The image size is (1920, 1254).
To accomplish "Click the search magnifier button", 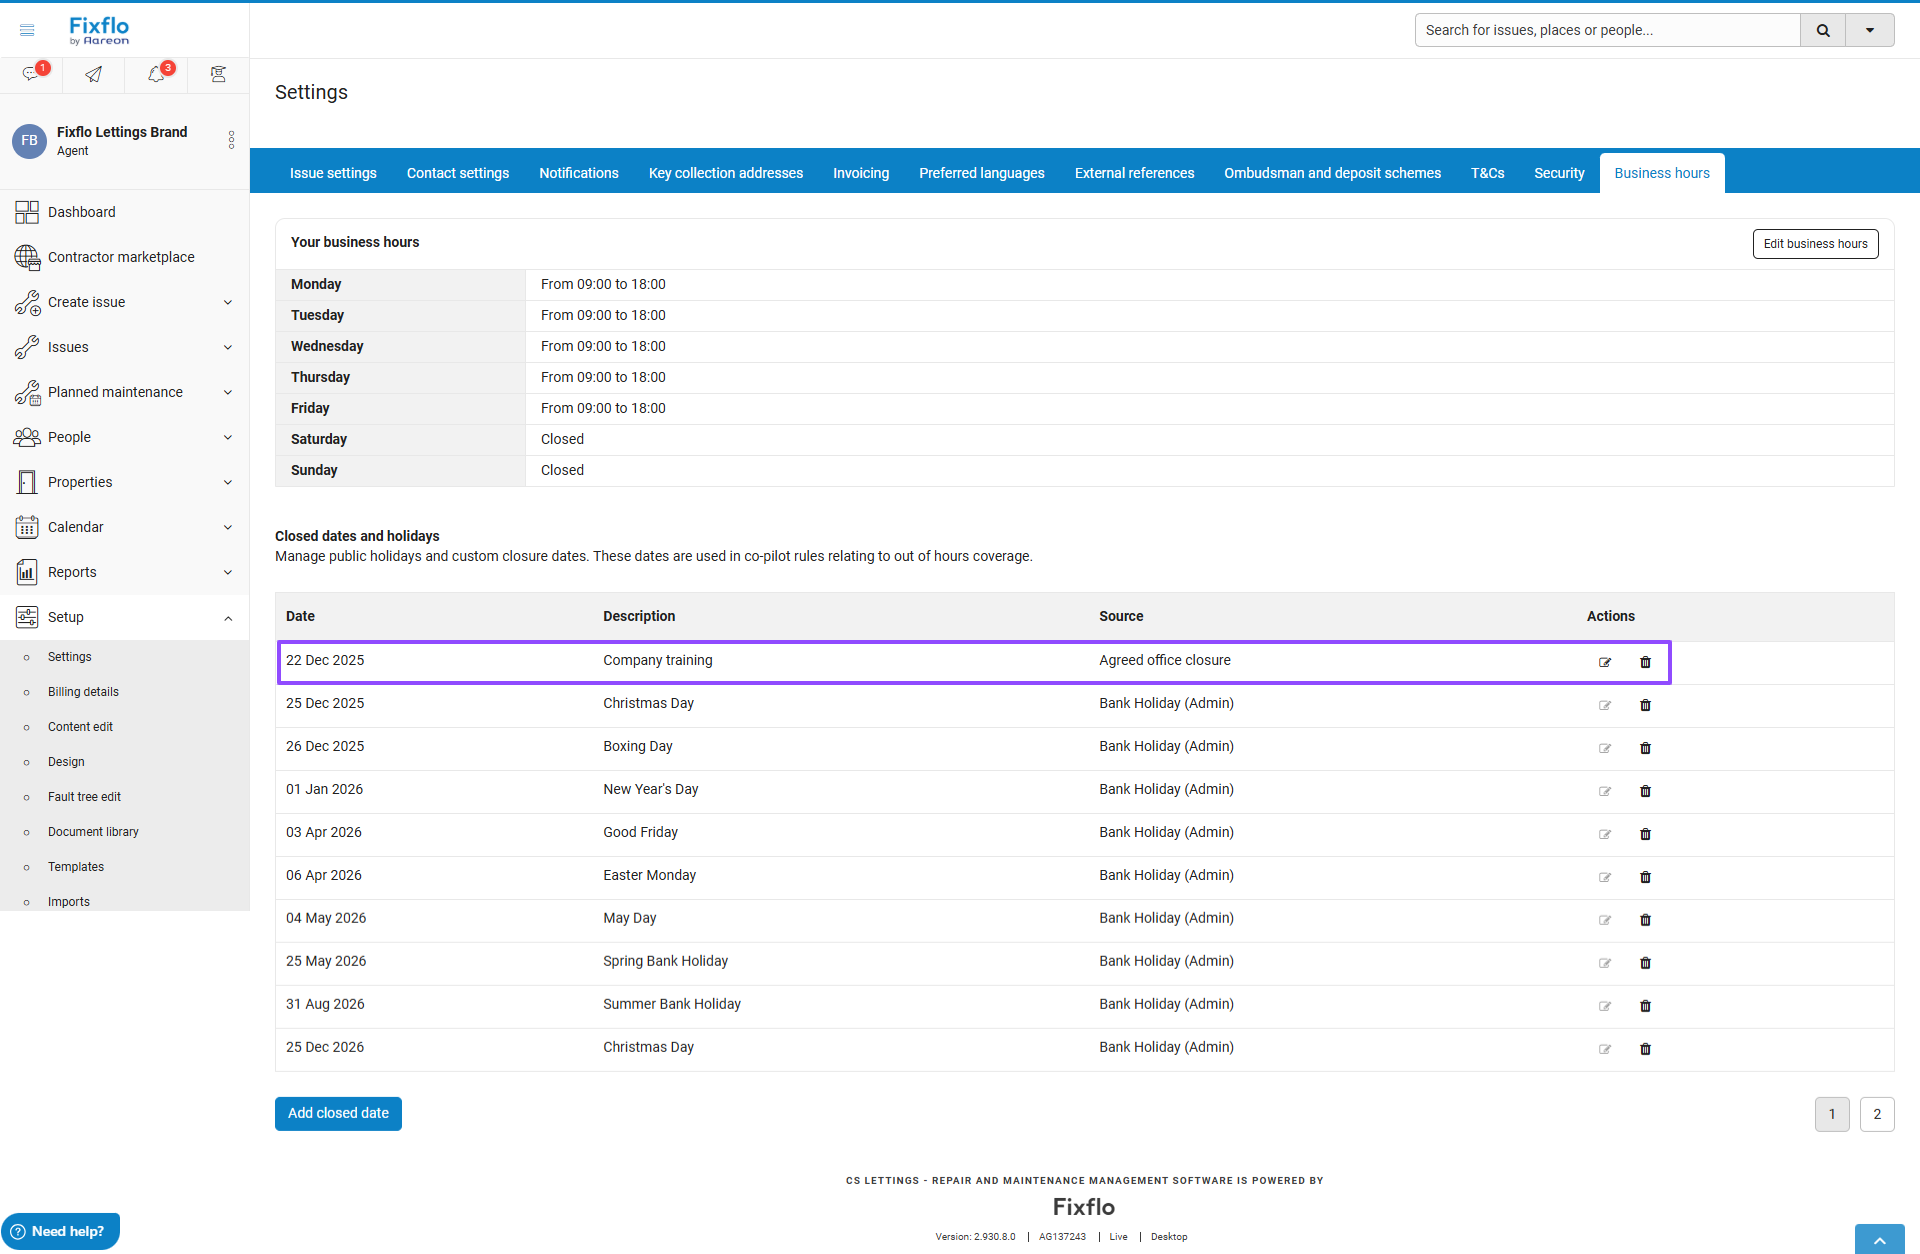I will pos(1823,30).
